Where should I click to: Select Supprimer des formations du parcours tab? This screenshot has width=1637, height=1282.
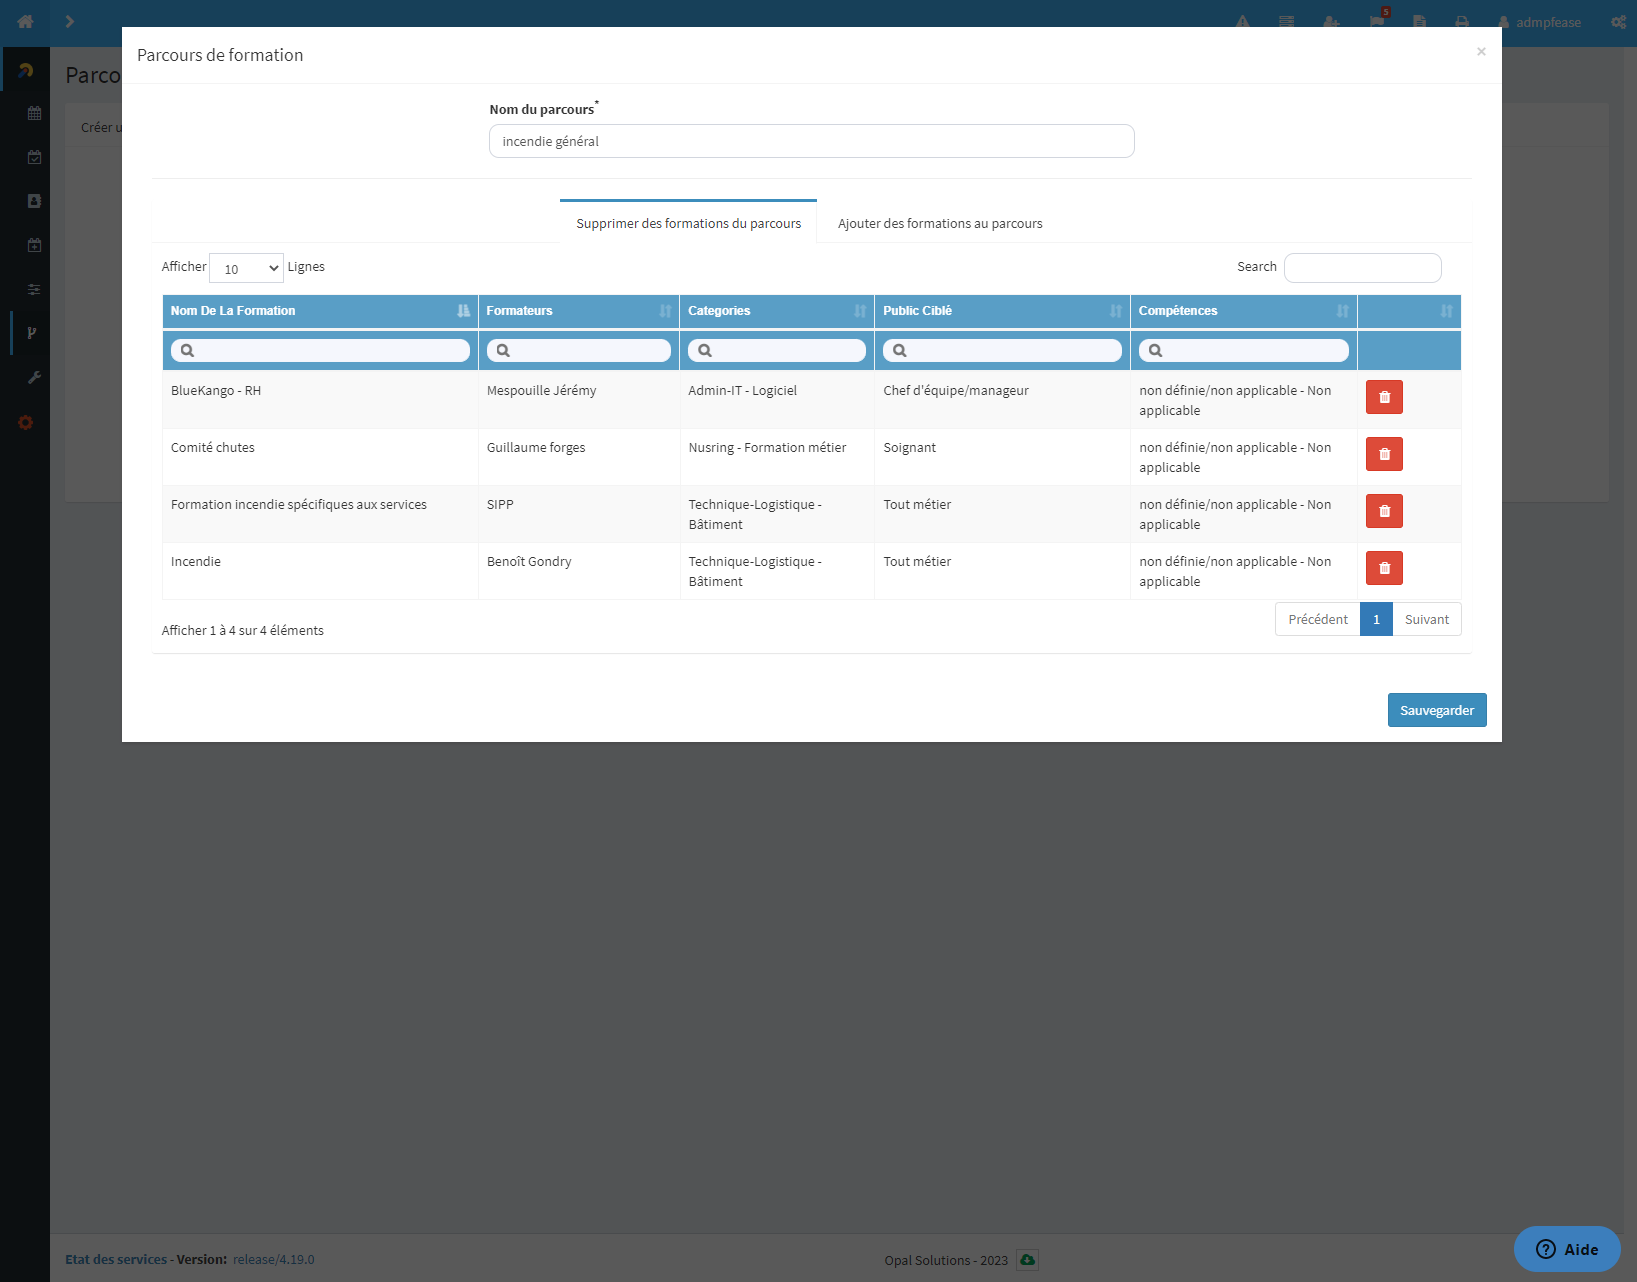click(x=688, y=223)
